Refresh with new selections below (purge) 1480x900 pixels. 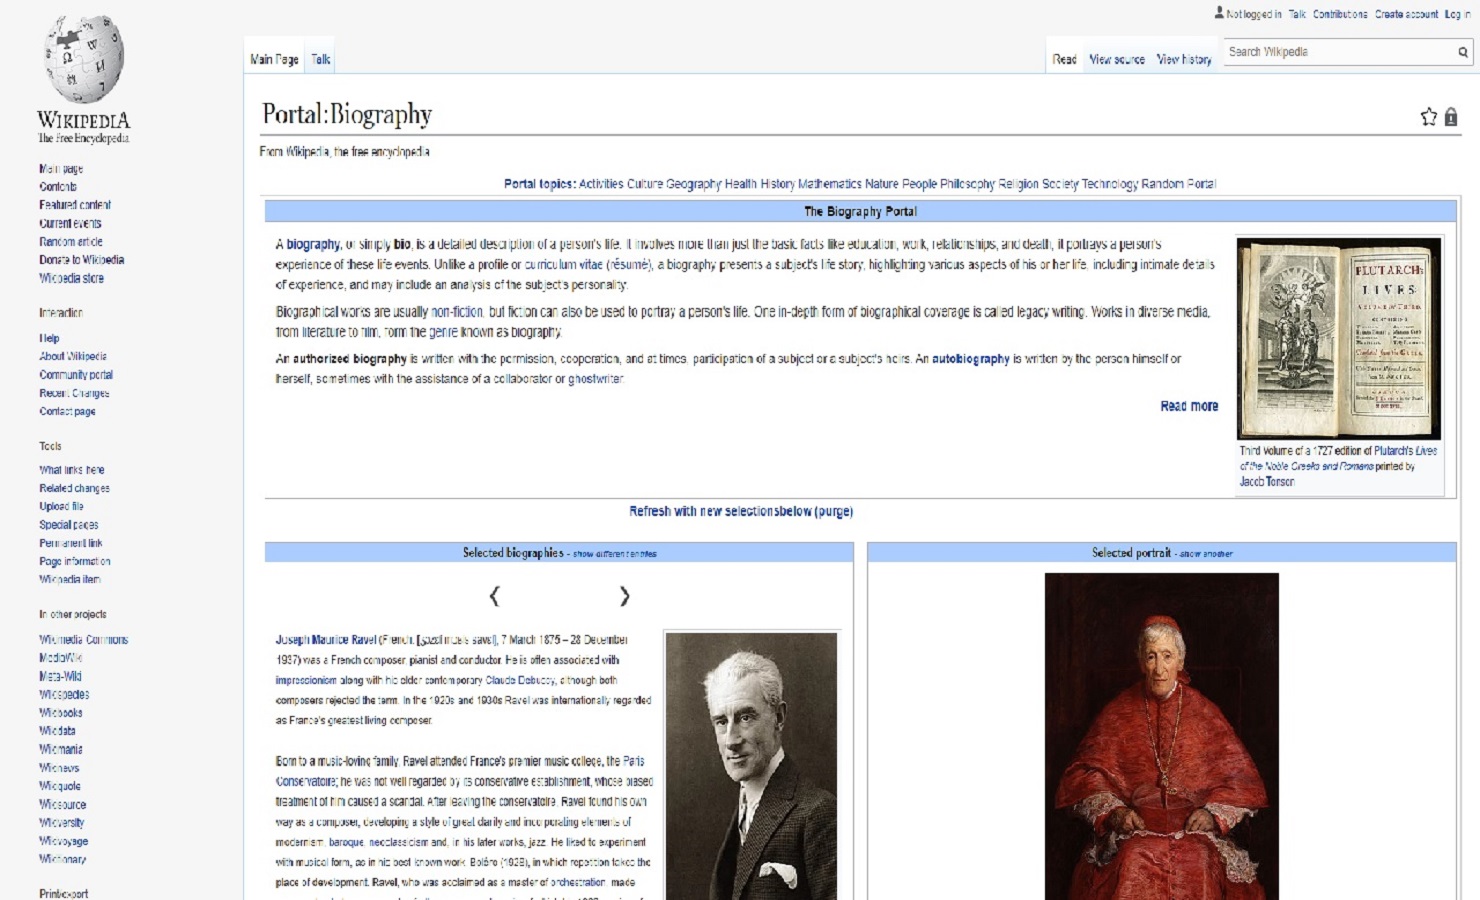pos(740,511)
